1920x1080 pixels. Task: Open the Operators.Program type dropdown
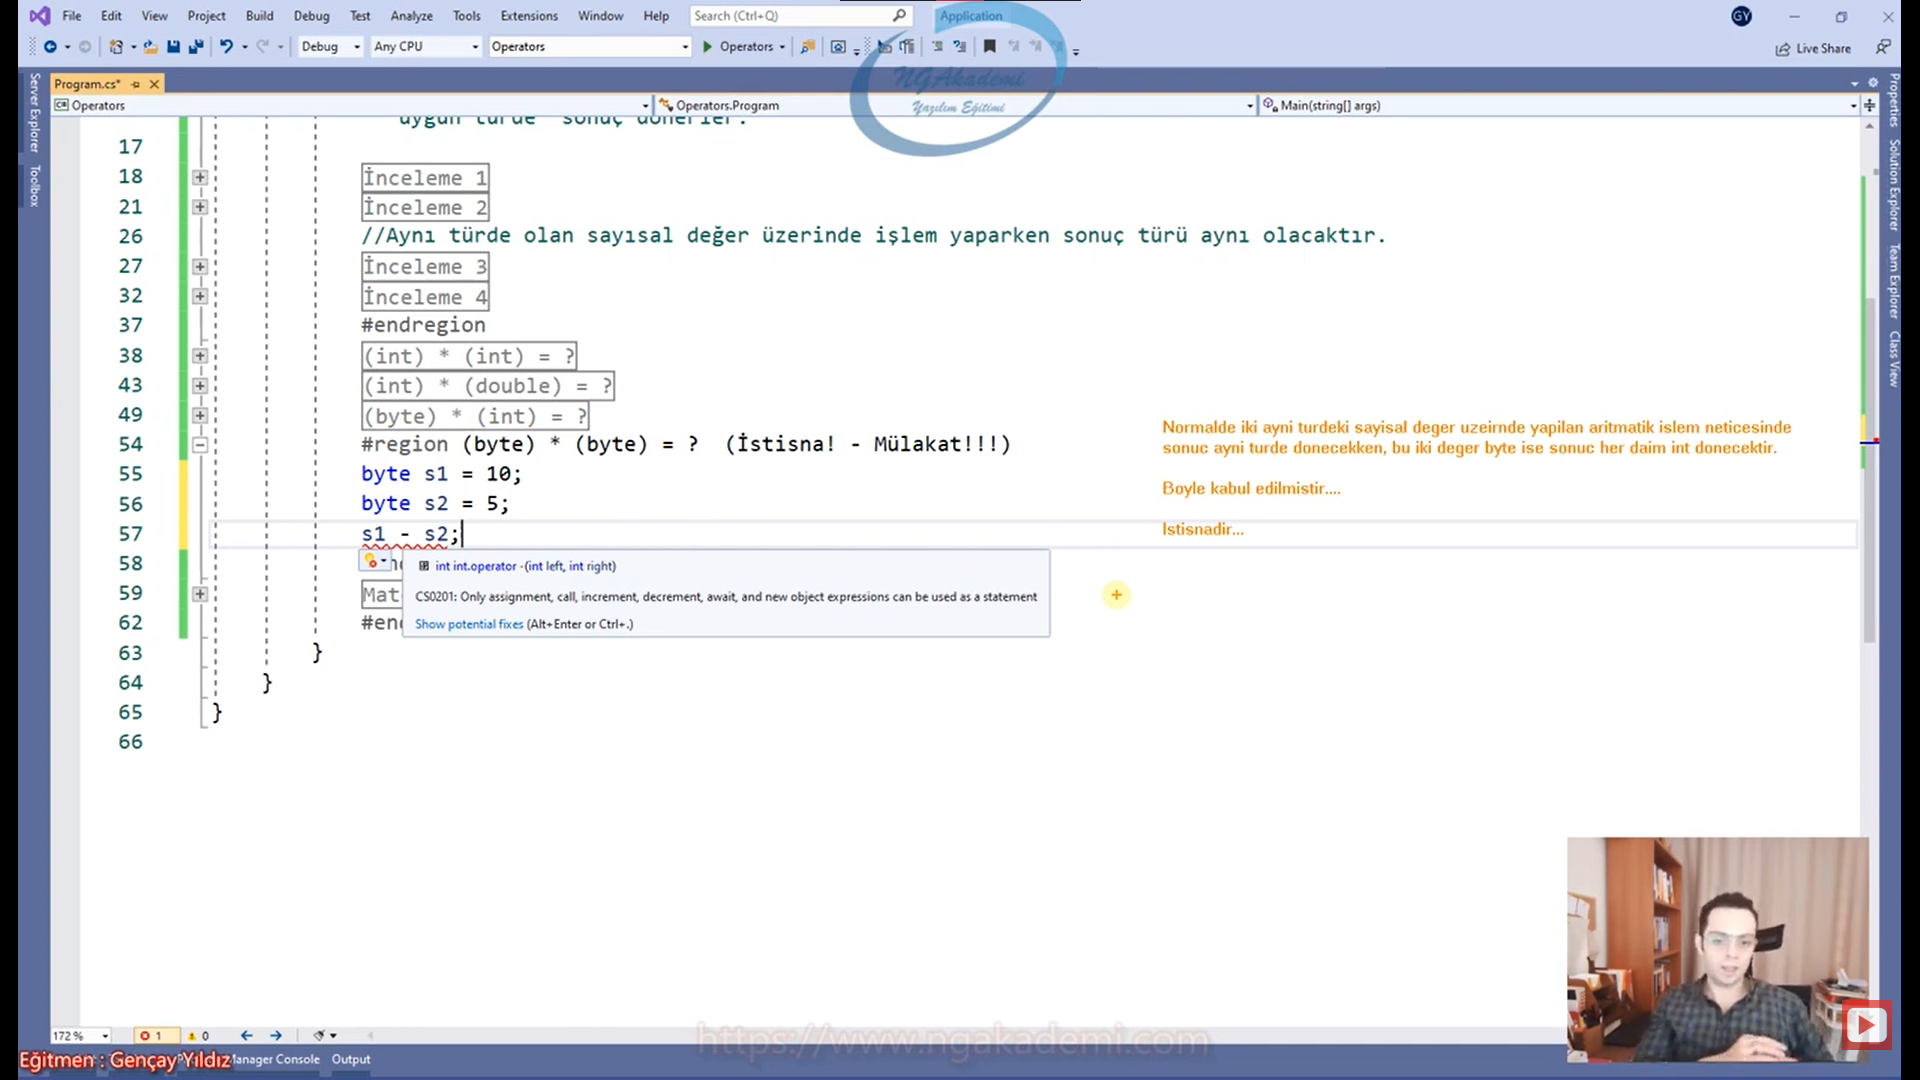click(x=956, y=105)
